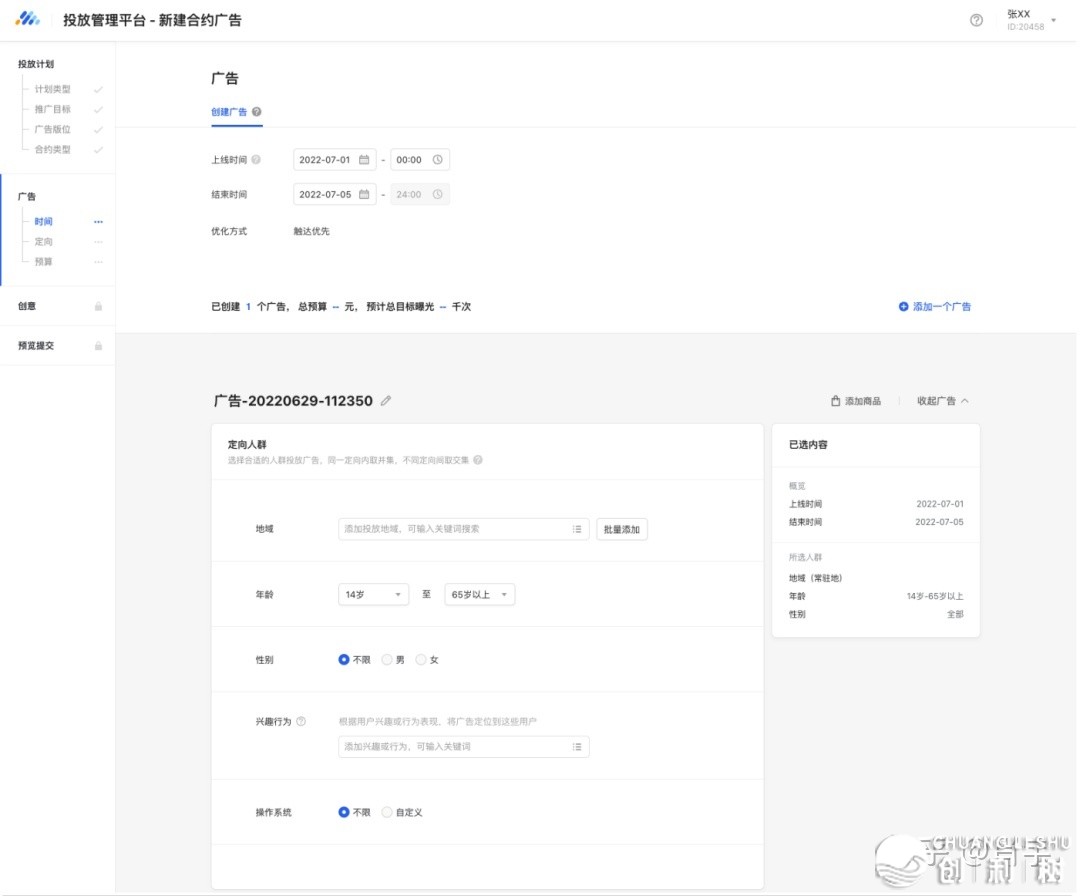The height and width of the screenshot is (896, 1080).
Task: Click the checkmark icon beside 推广目标
Action: click(x=98, y=110)
